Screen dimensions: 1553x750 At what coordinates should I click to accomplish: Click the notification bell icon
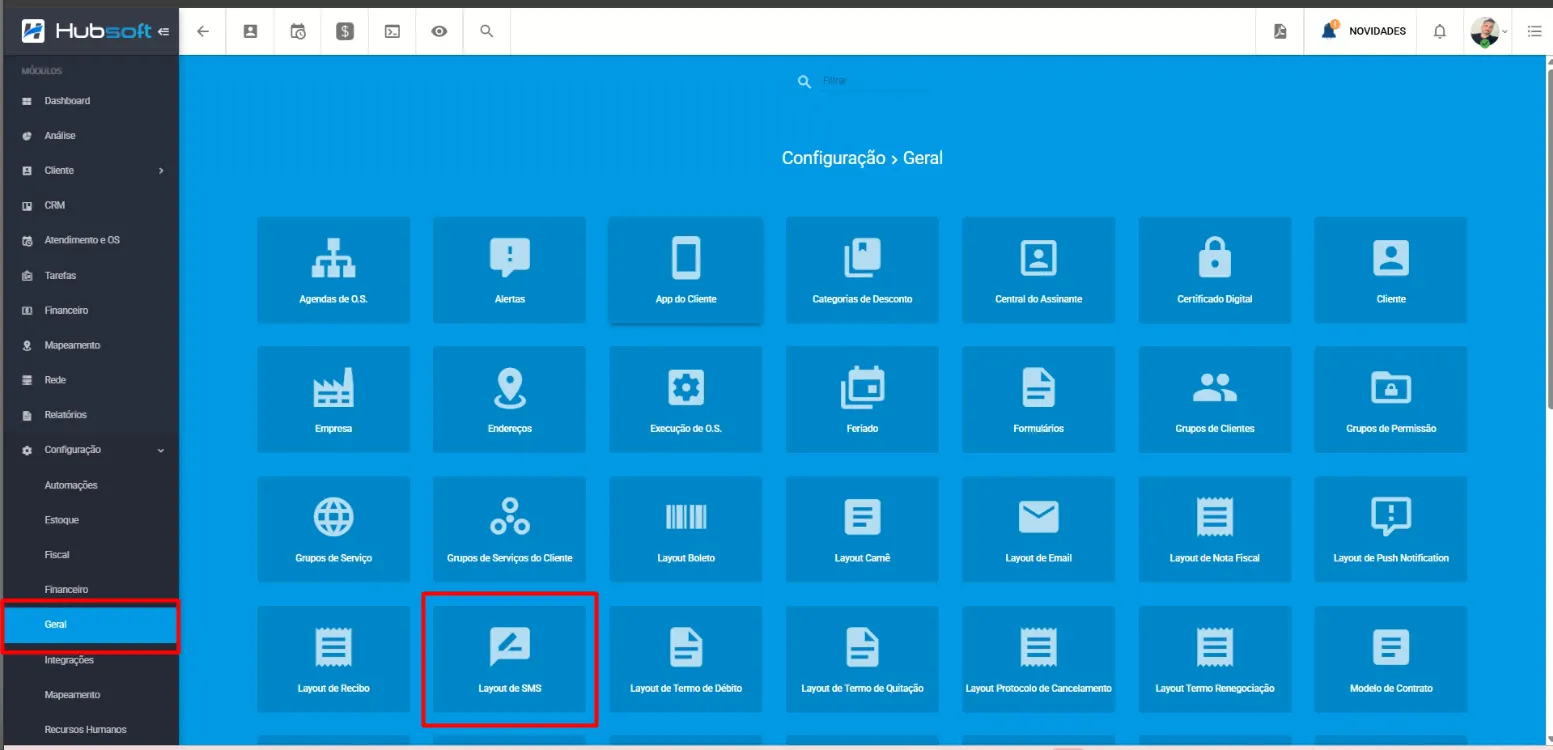coord(1439,31)
